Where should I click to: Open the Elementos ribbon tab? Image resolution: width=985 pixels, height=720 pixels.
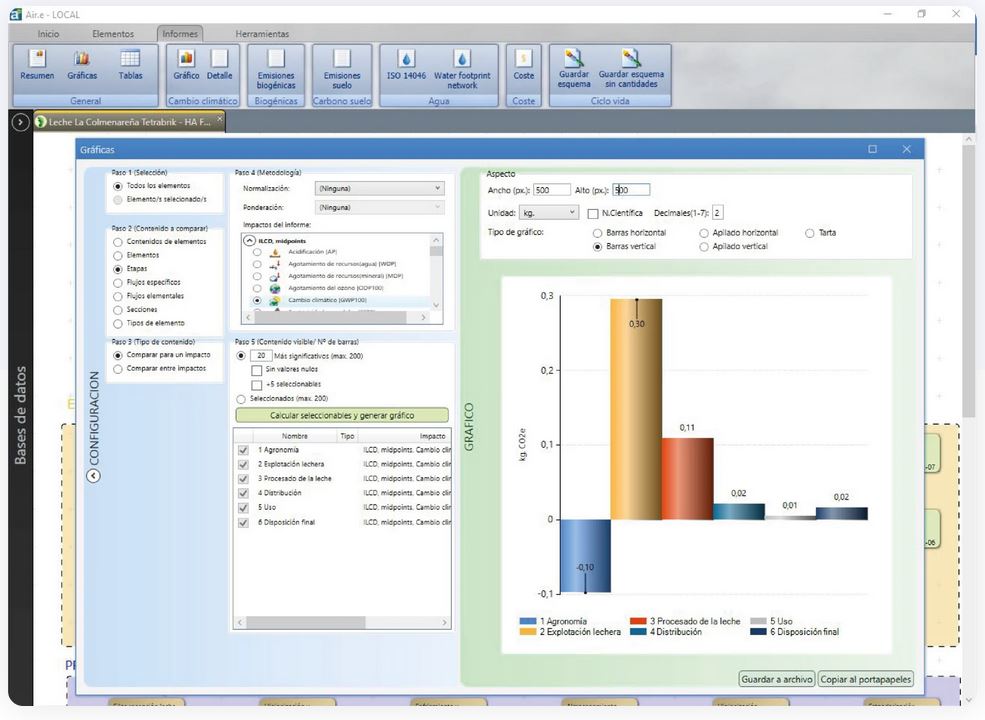[113, 34]
